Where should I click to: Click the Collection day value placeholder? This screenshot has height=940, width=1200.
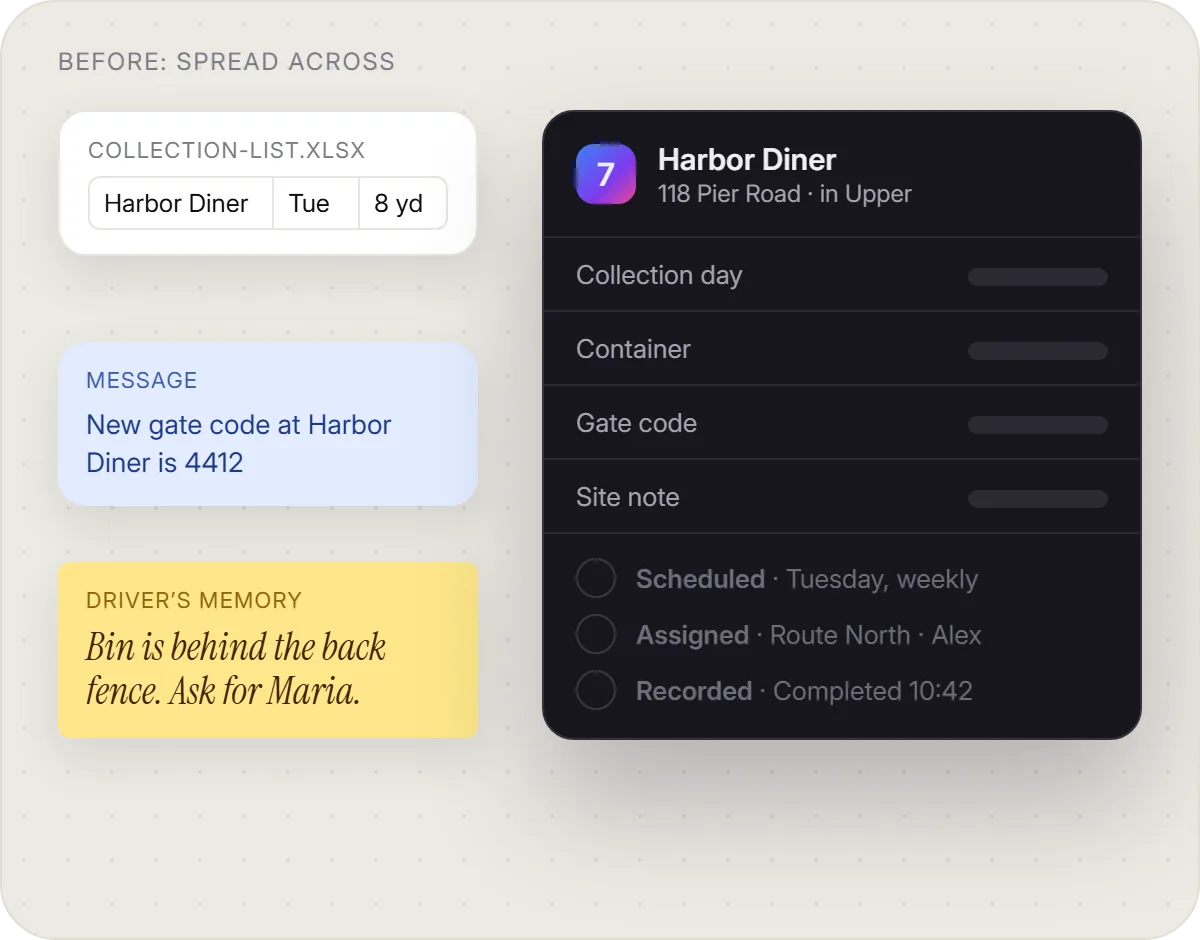(x=1038, y=277)
